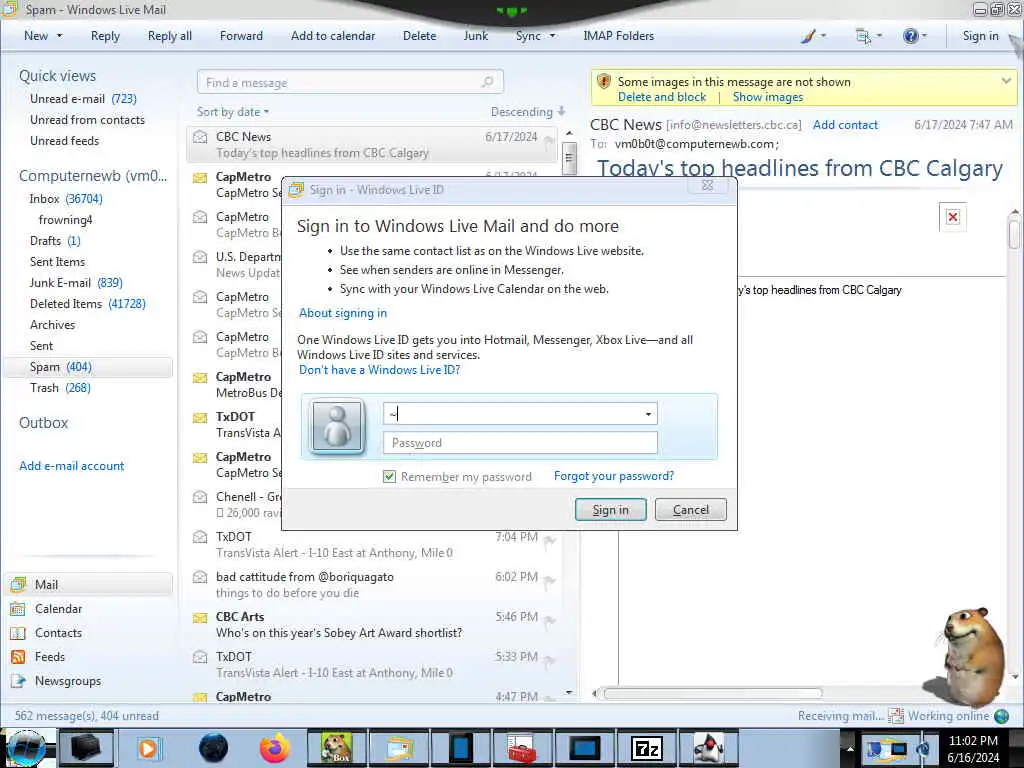Open the New dropdown arrow
The width and height of the screenshot is (1024, 768).
coord(59,36)
